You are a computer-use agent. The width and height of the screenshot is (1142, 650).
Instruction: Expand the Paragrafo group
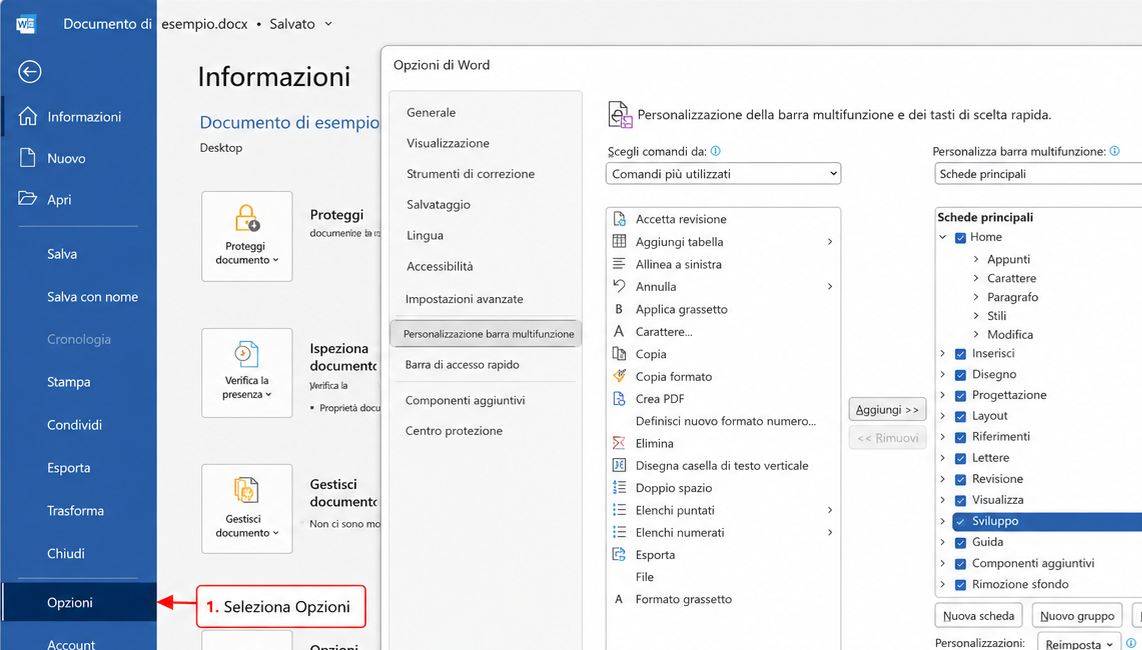click(x=976, y=297)
